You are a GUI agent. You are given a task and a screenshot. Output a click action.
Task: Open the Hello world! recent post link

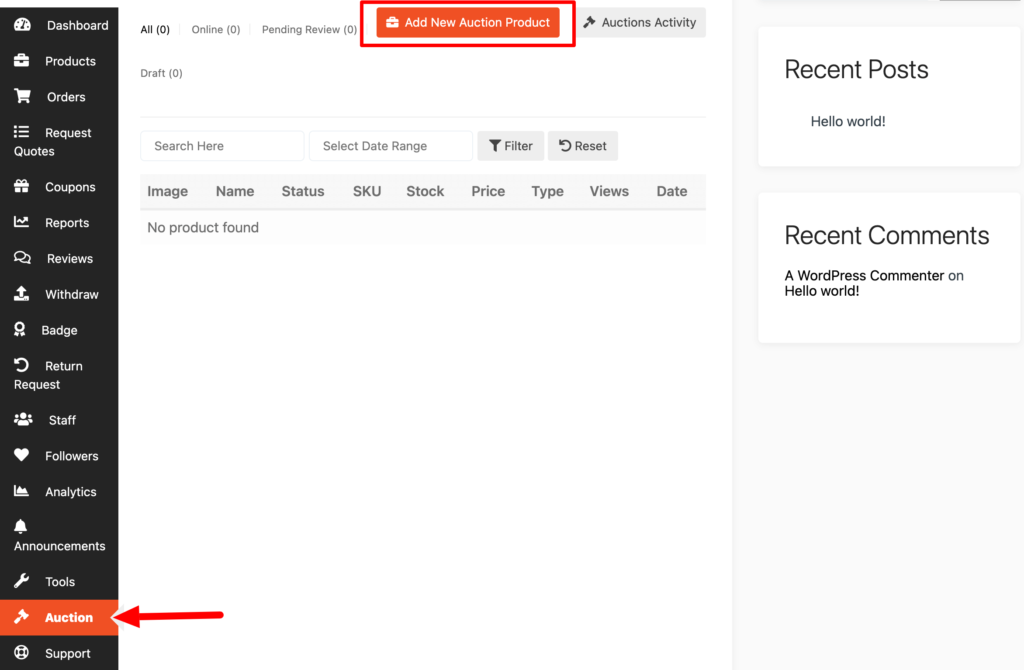click(x=848, y=121)
